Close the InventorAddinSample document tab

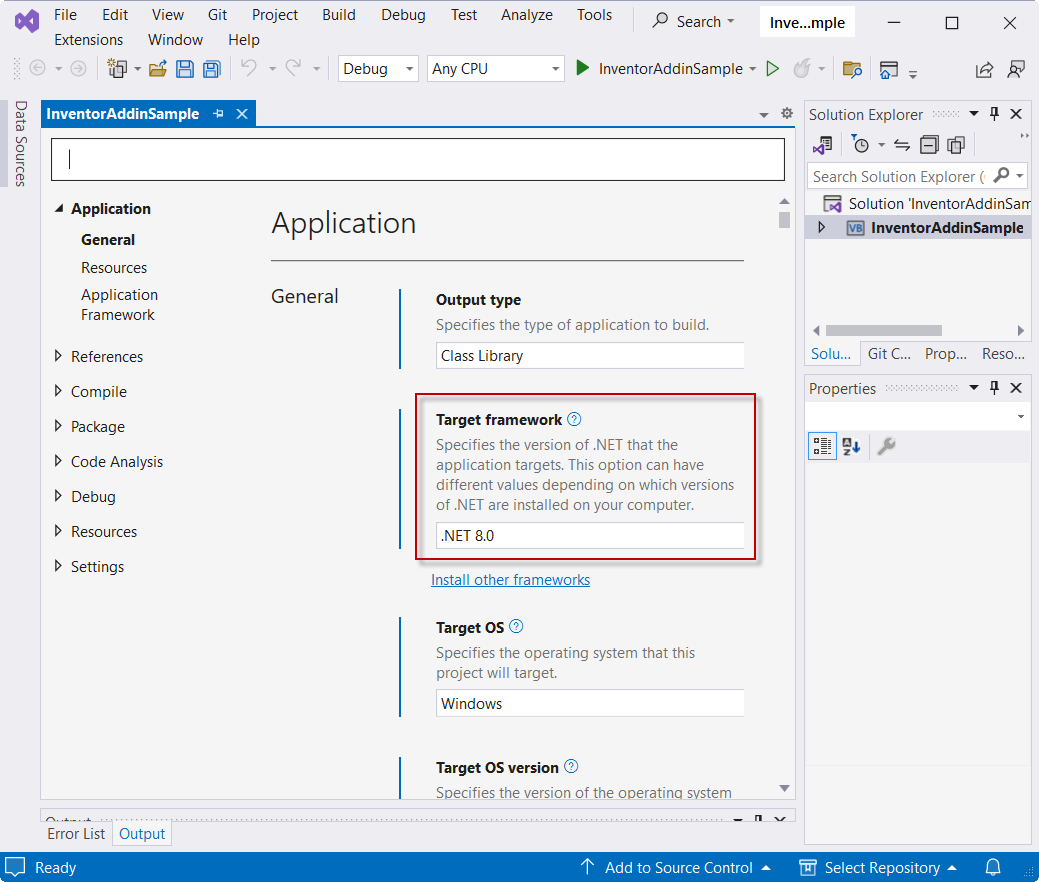point(242,114)
